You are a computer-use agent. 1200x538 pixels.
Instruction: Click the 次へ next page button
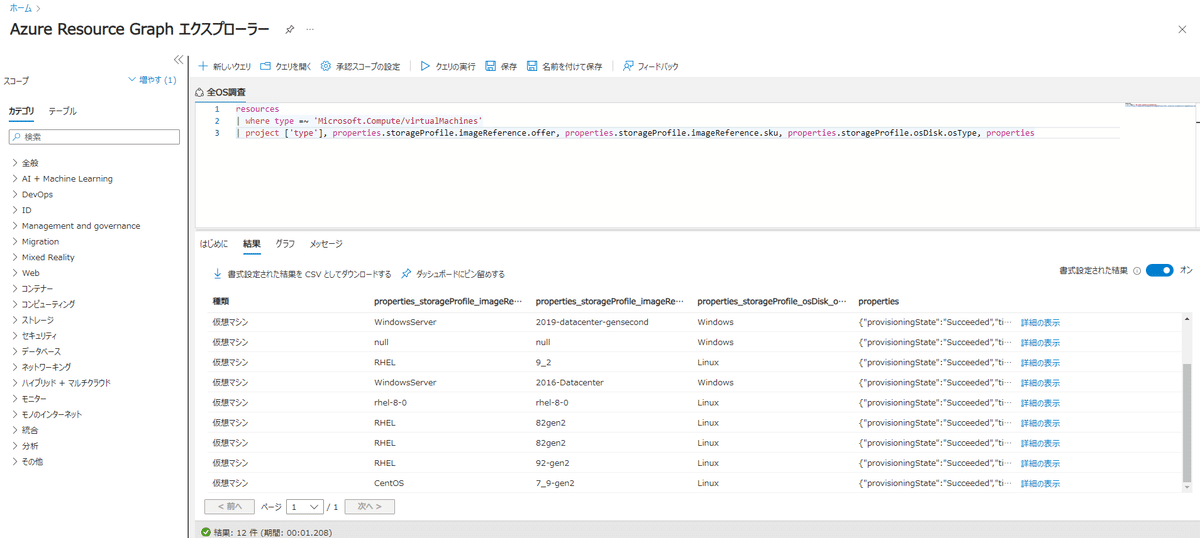(x=369, y=507)
